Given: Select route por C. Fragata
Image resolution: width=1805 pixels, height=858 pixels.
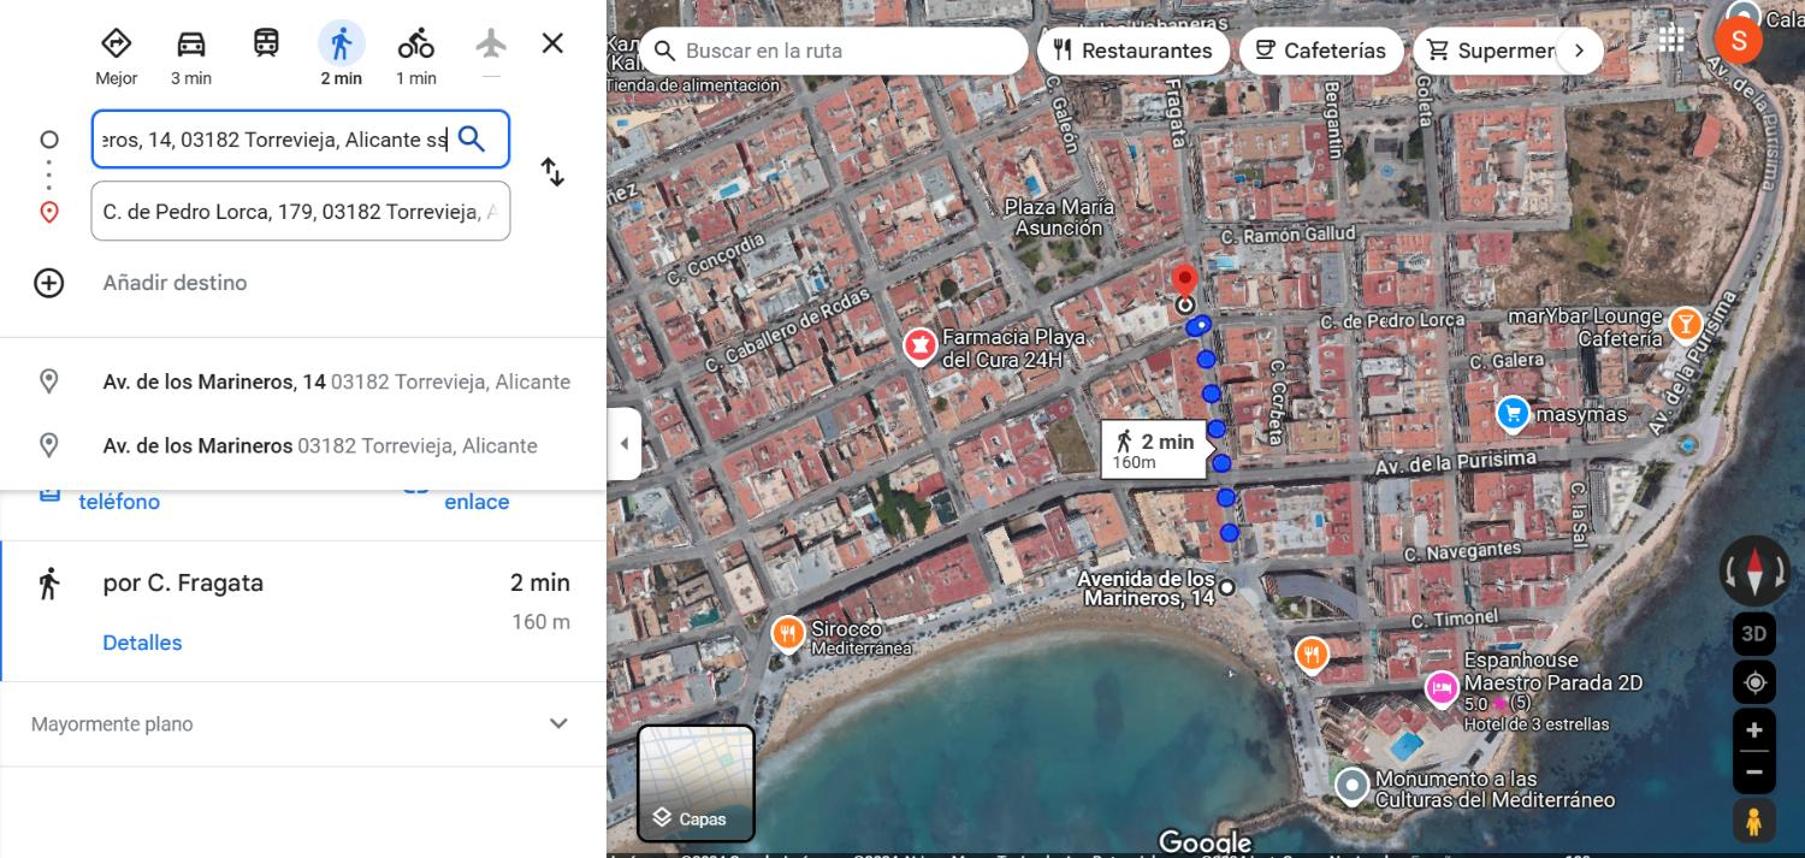Looking at the screenshot, I should 303,612.
